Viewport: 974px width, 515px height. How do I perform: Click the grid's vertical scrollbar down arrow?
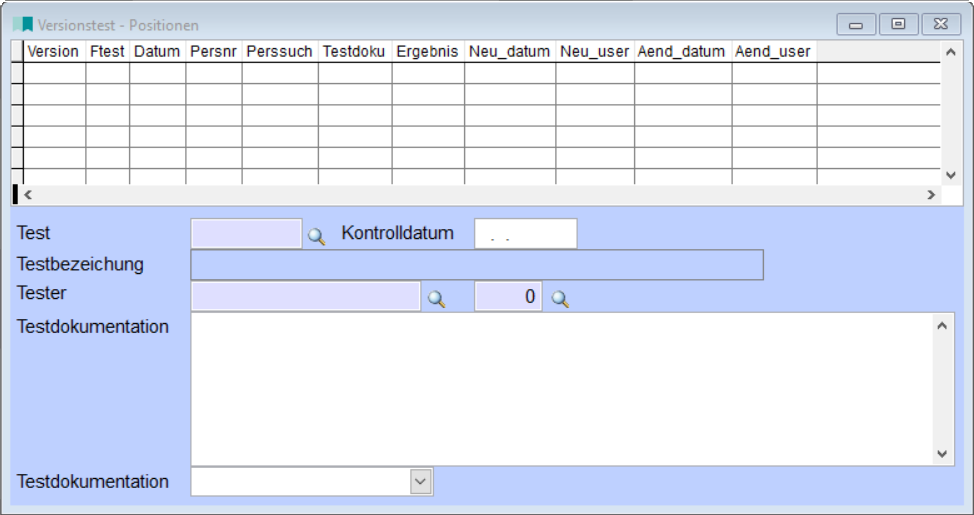(x=950, y=175)
